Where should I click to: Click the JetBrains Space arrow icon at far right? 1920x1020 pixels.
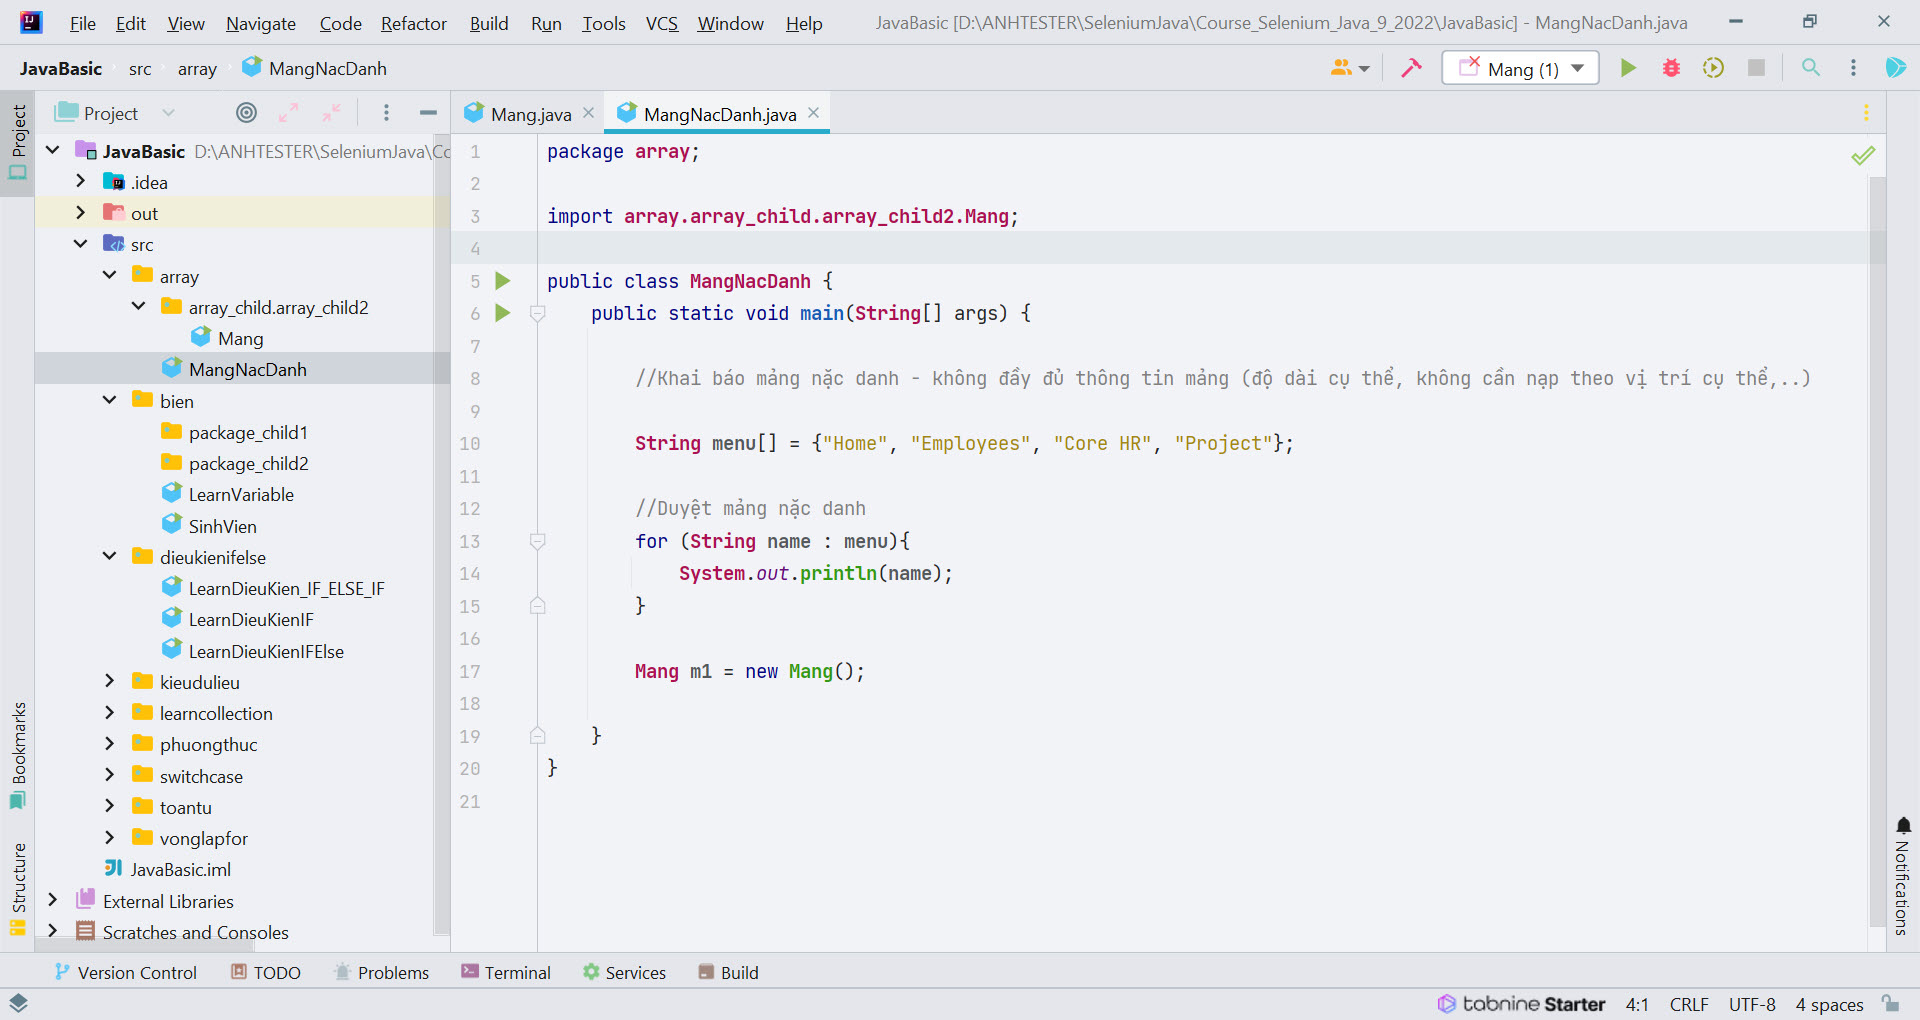pyautogui.click(x=1895, y=68)
